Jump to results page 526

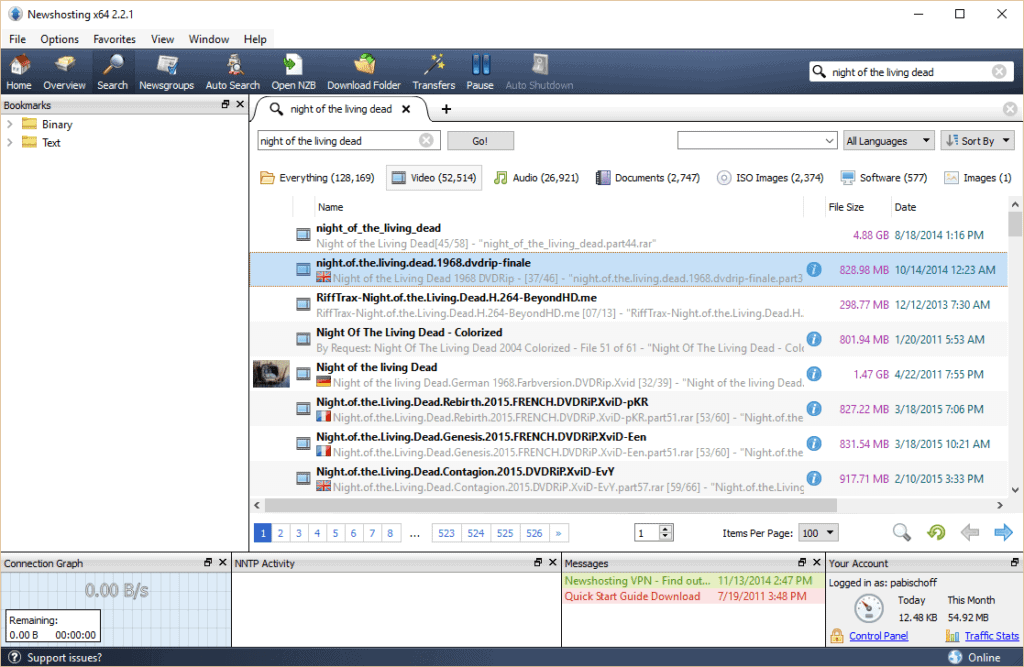click(534, 533)
